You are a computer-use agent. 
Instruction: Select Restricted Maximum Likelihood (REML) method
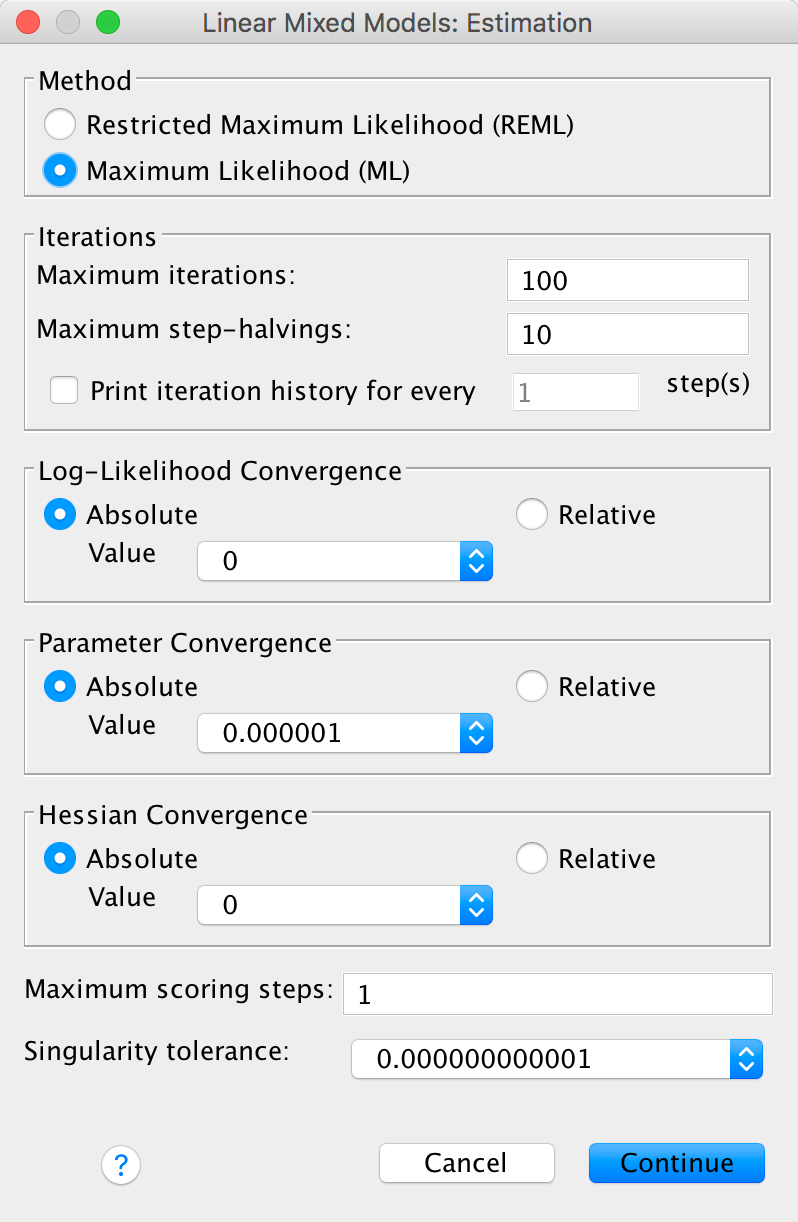coord(60,125)
